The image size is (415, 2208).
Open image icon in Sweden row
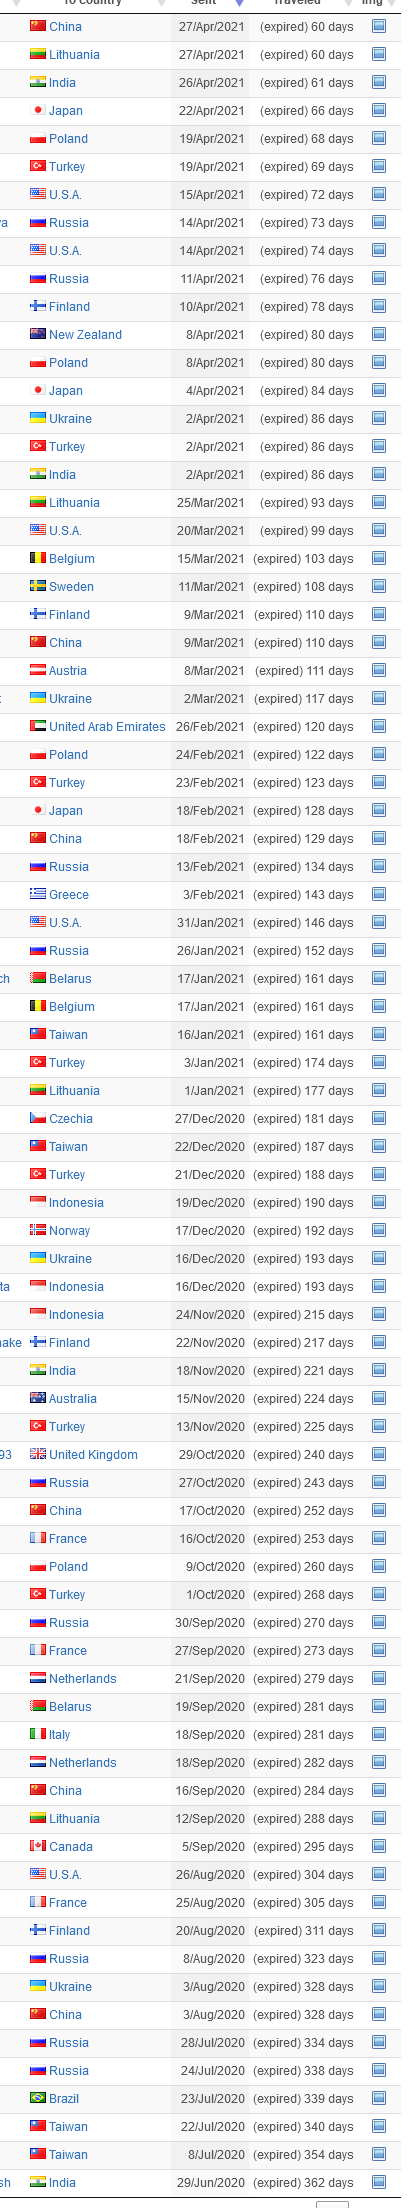click(378, 587)
